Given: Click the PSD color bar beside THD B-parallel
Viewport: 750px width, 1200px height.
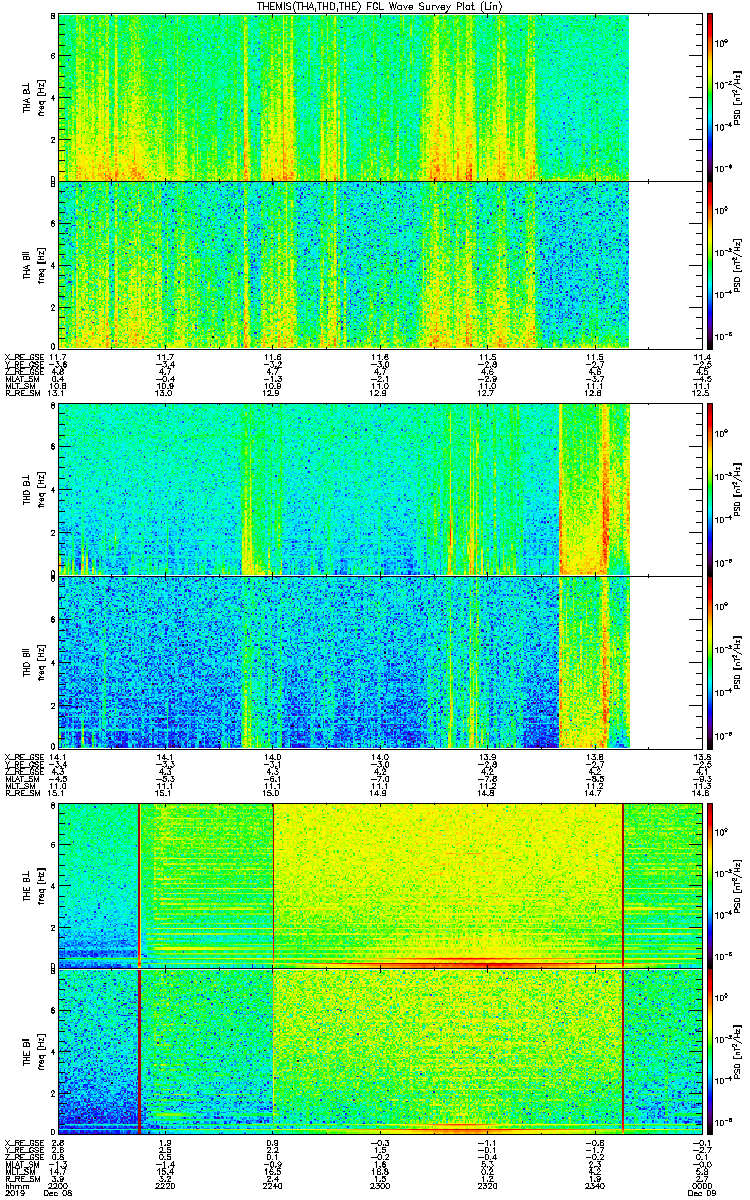Looking at the screenshot, I should pyautogui.click(x=710, y=662).
